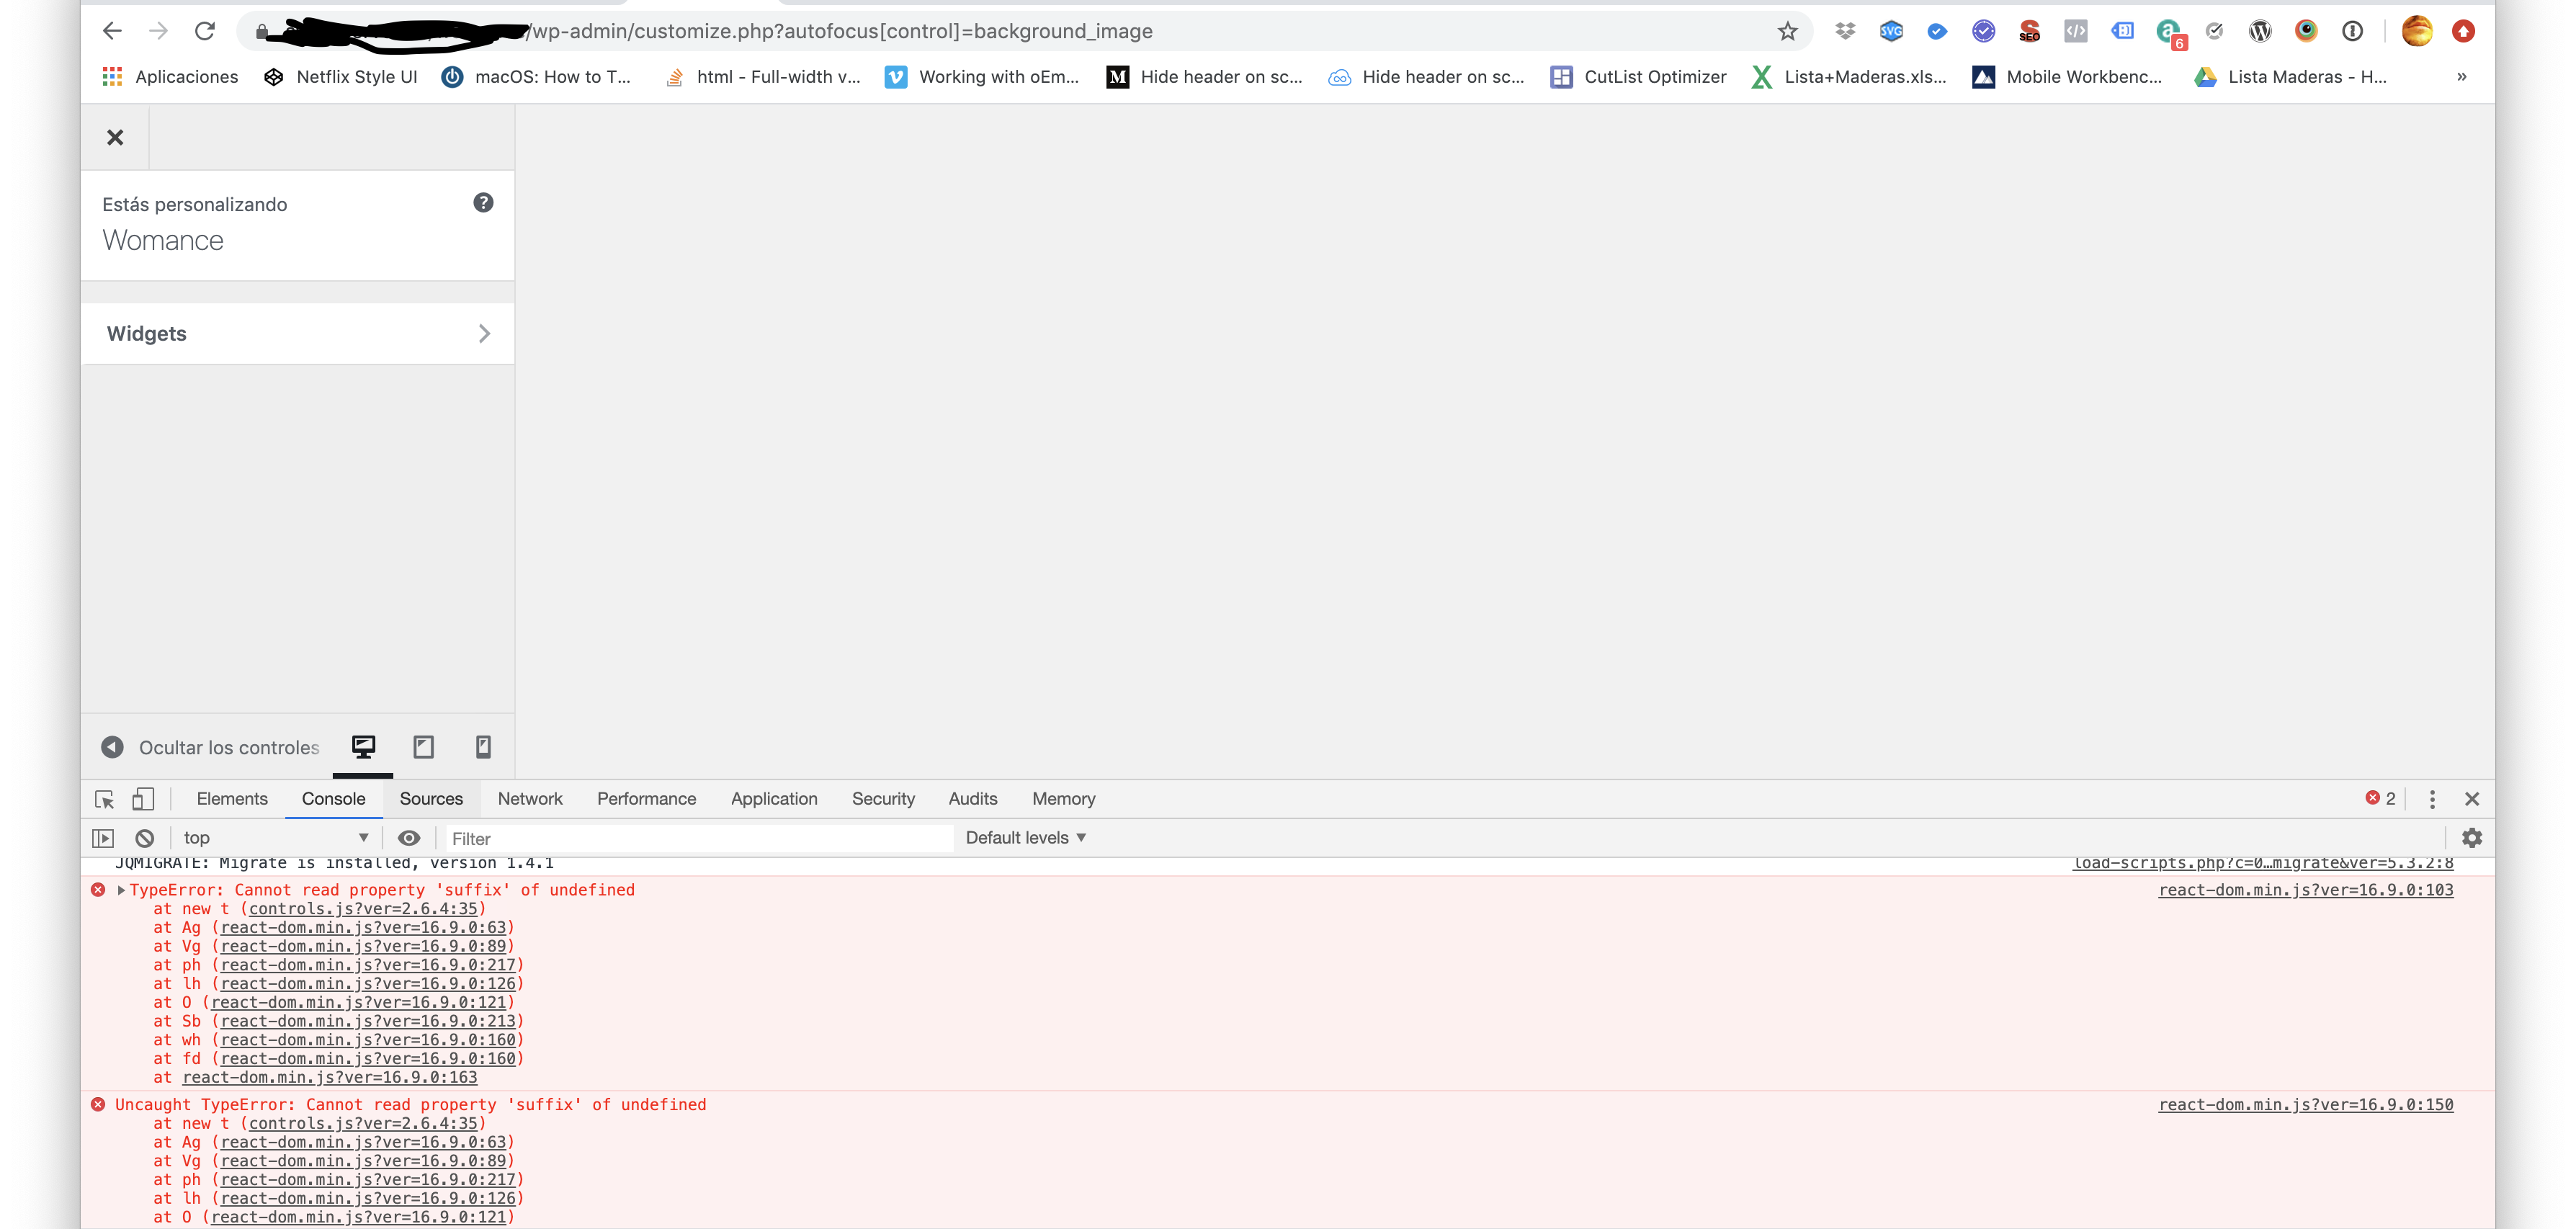The width and height of the screenshot is (2576, 1229).
Task: Clear the console with the circle-slash icon
Action: (x=144, y=838)
